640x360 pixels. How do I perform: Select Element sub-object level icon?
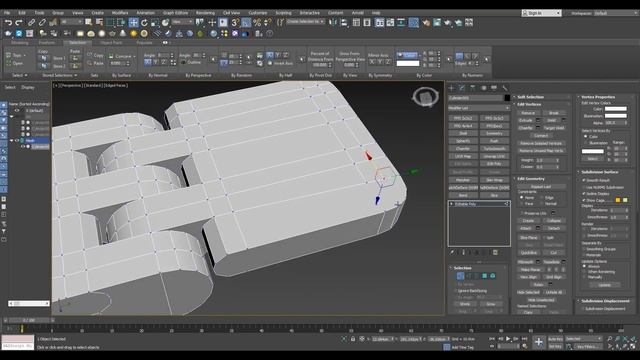(x=493, y=276)
